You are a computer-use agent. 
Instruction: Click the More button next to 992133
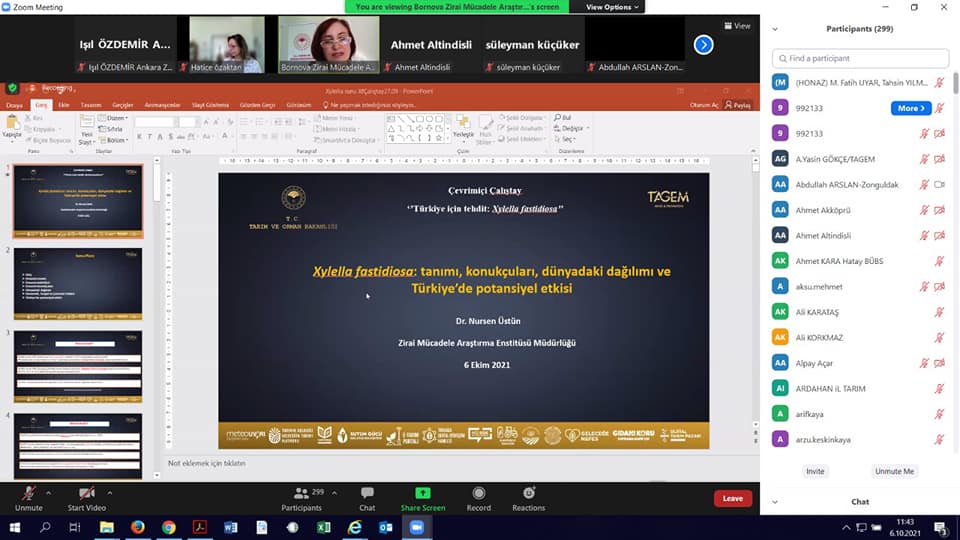(x=910, y=108)
